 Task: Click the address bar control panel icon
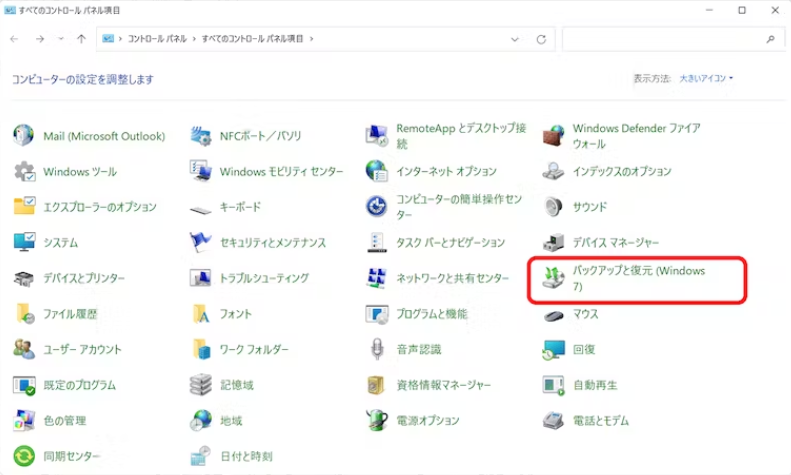pos(108,39)
